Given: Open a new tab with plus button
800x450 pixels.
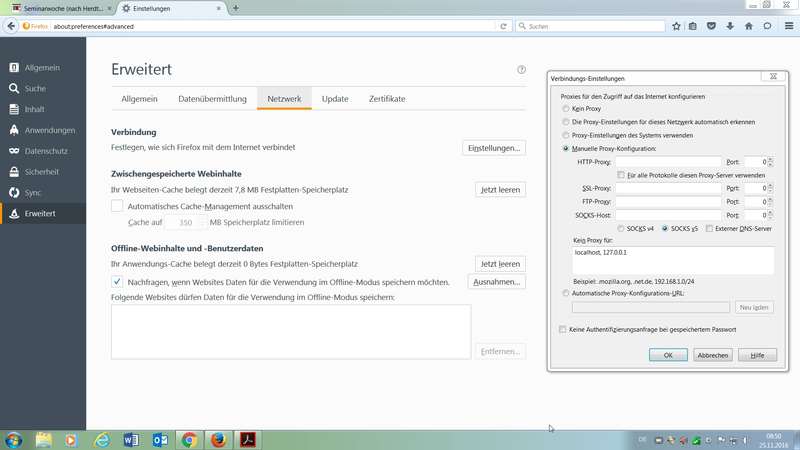Looking at the screenshot, I should click(236, 8).
